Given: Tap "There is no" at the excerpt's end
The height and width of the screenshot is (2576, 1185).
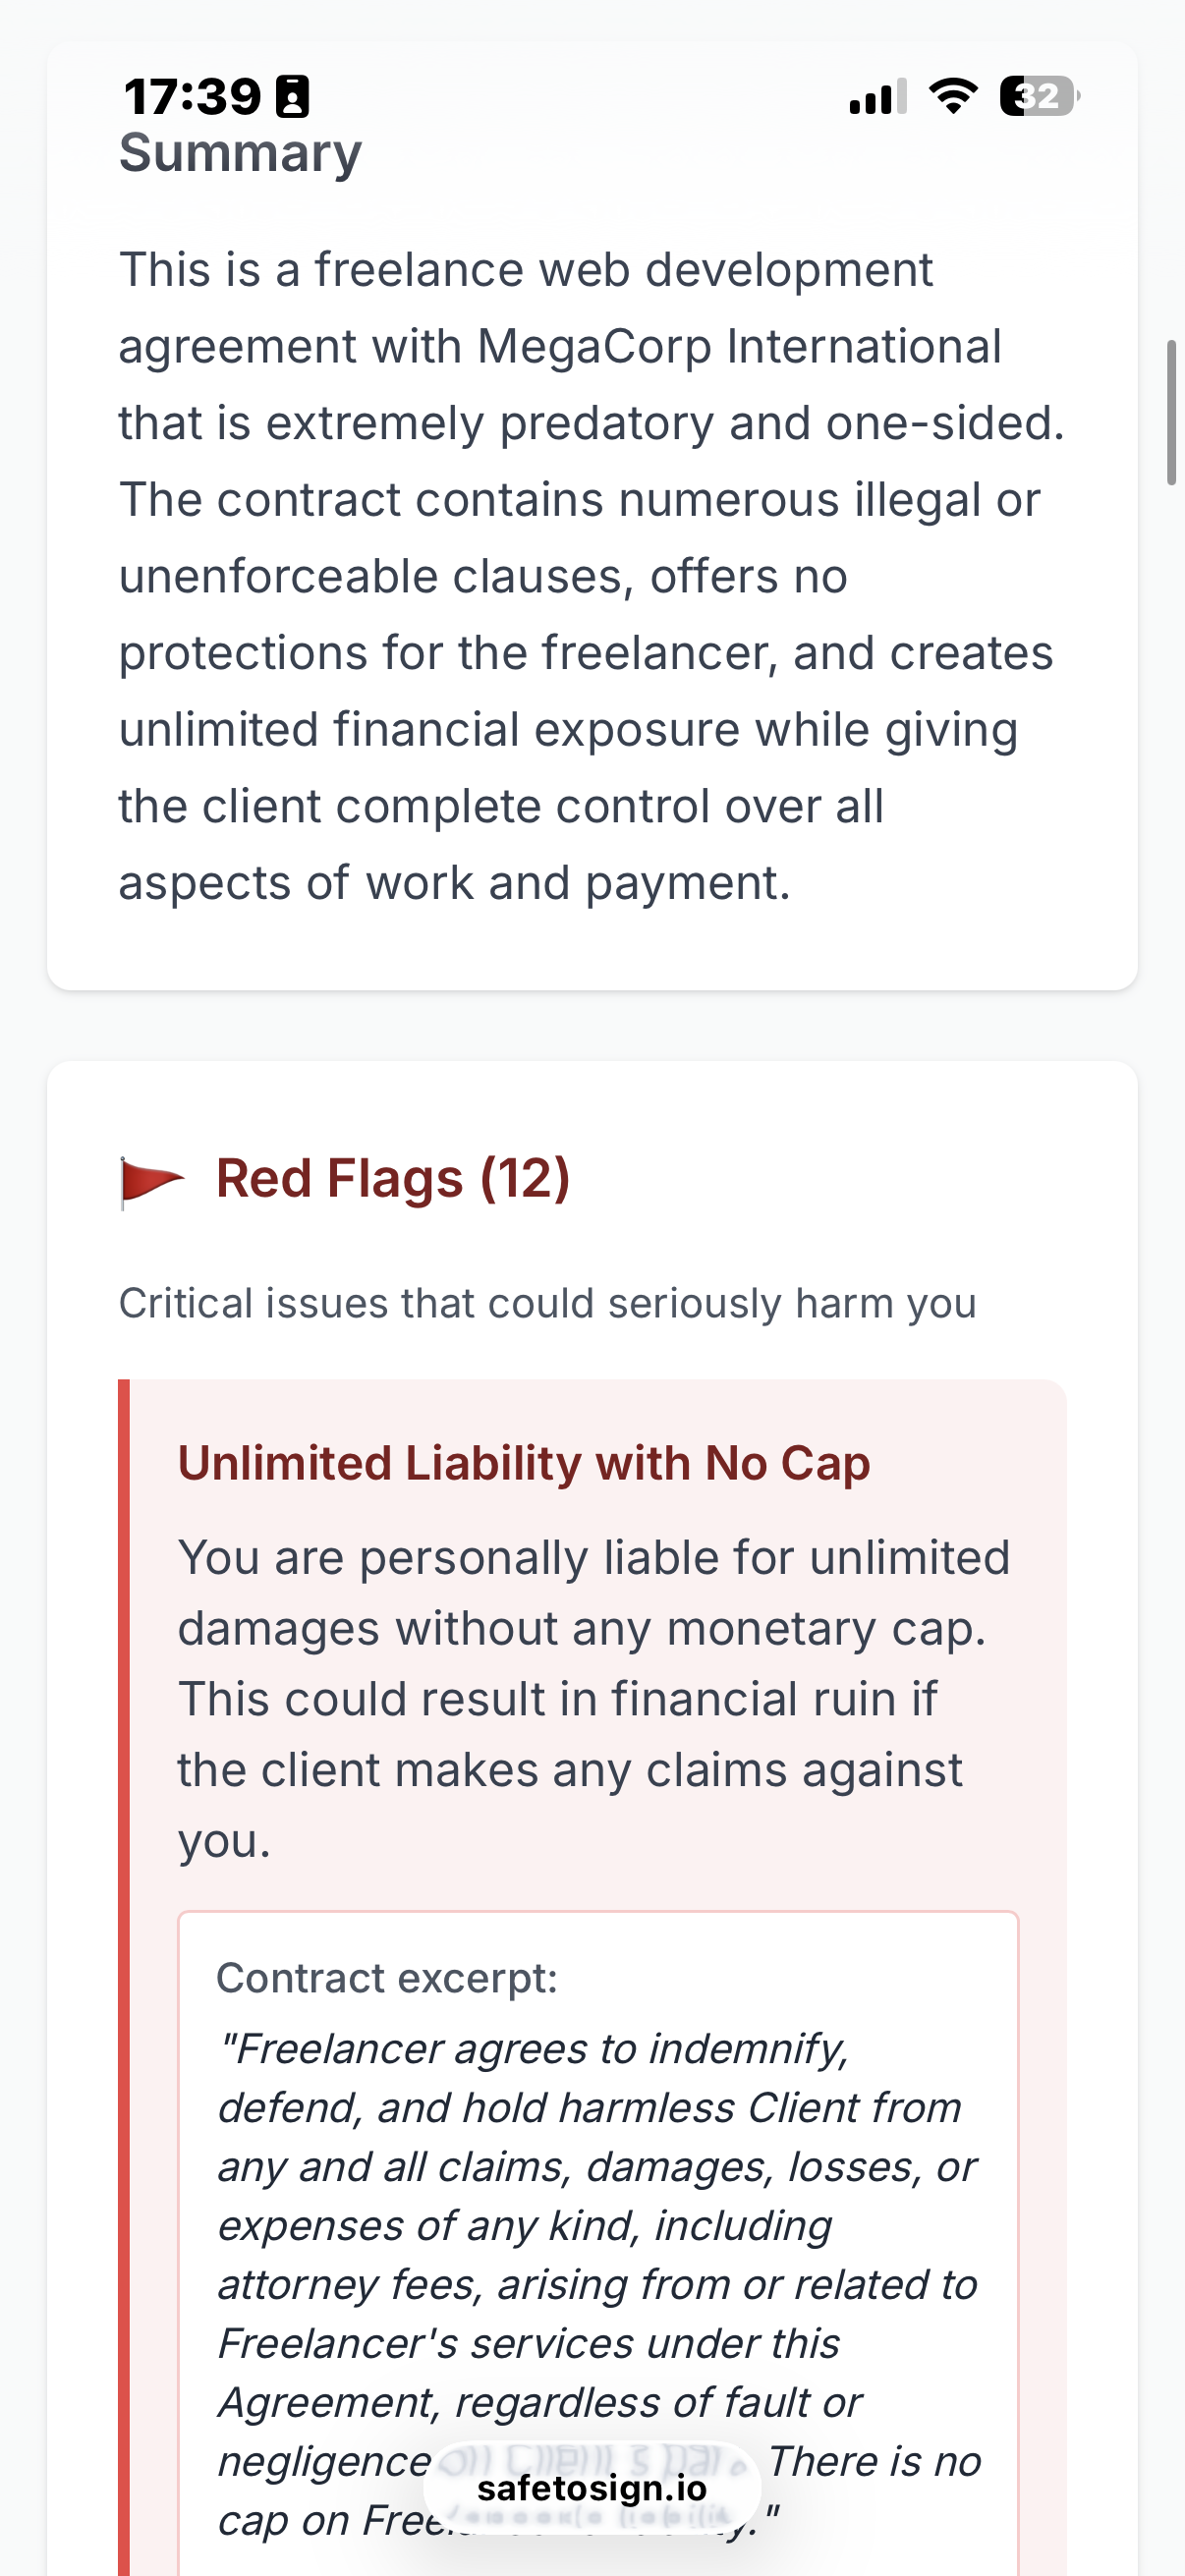Looking at the screenshot, I should tap(874, 2461).
